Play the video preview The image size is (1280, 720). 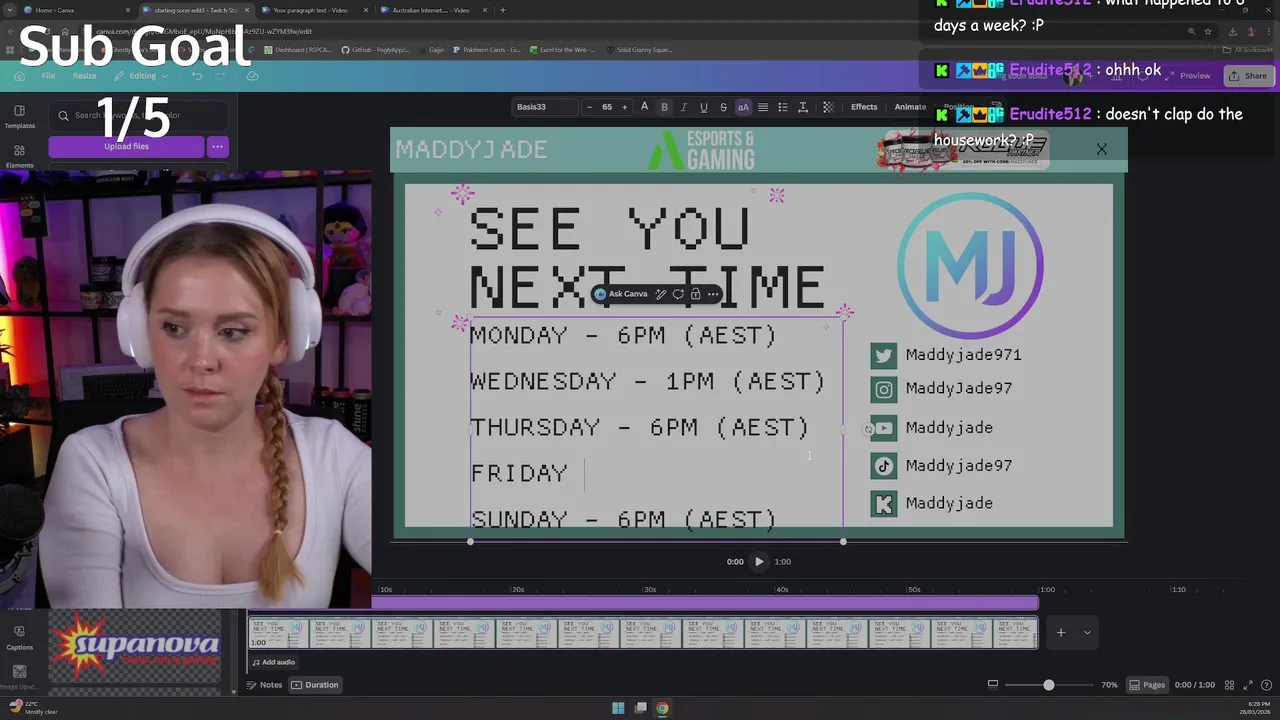pyautogui.click(x=759, y=562)
